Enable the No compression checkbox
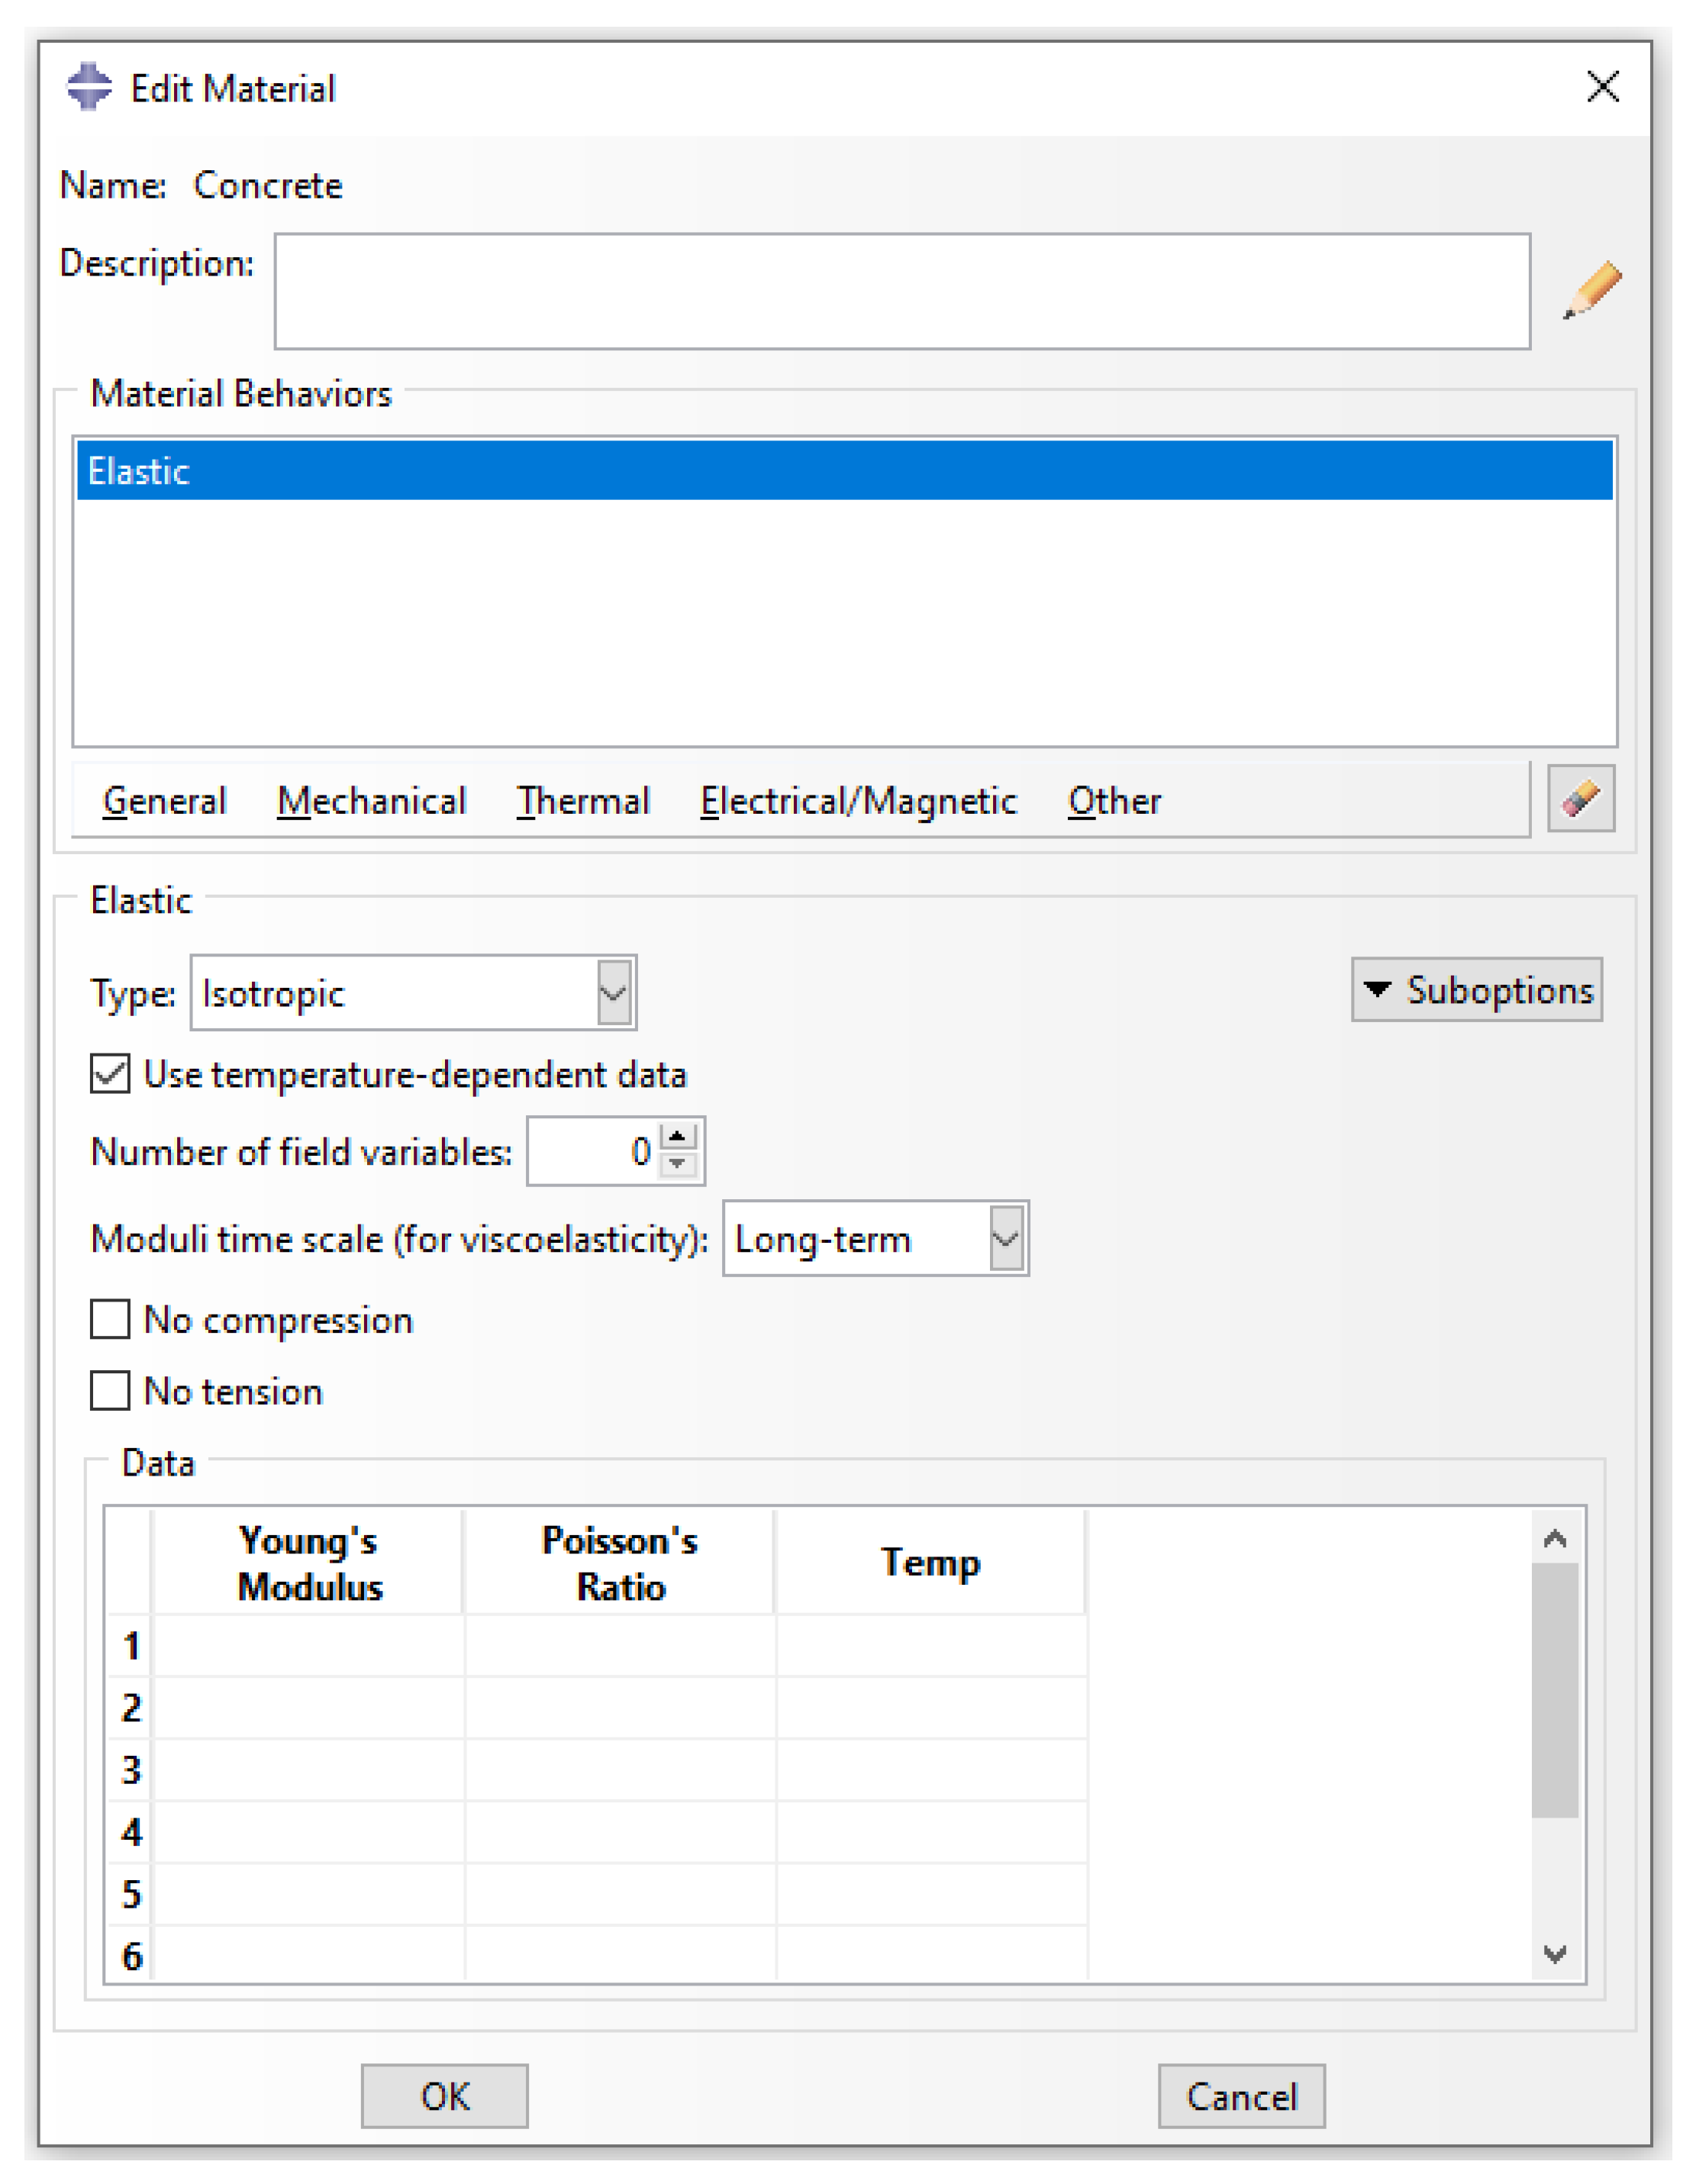 [110, 1320]
